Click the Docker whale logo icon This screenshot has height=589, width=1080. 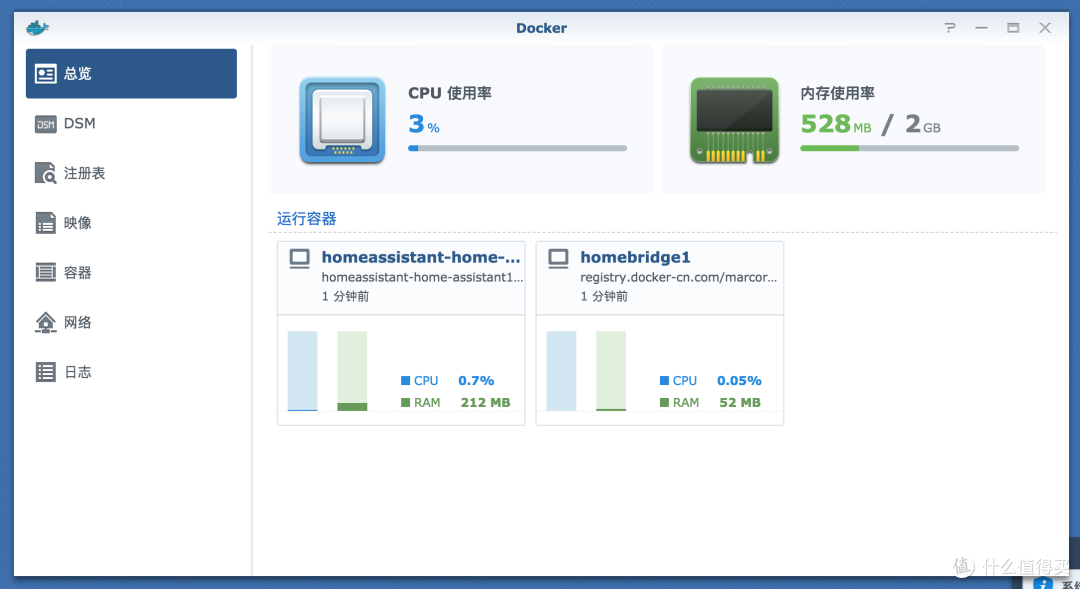37,28
